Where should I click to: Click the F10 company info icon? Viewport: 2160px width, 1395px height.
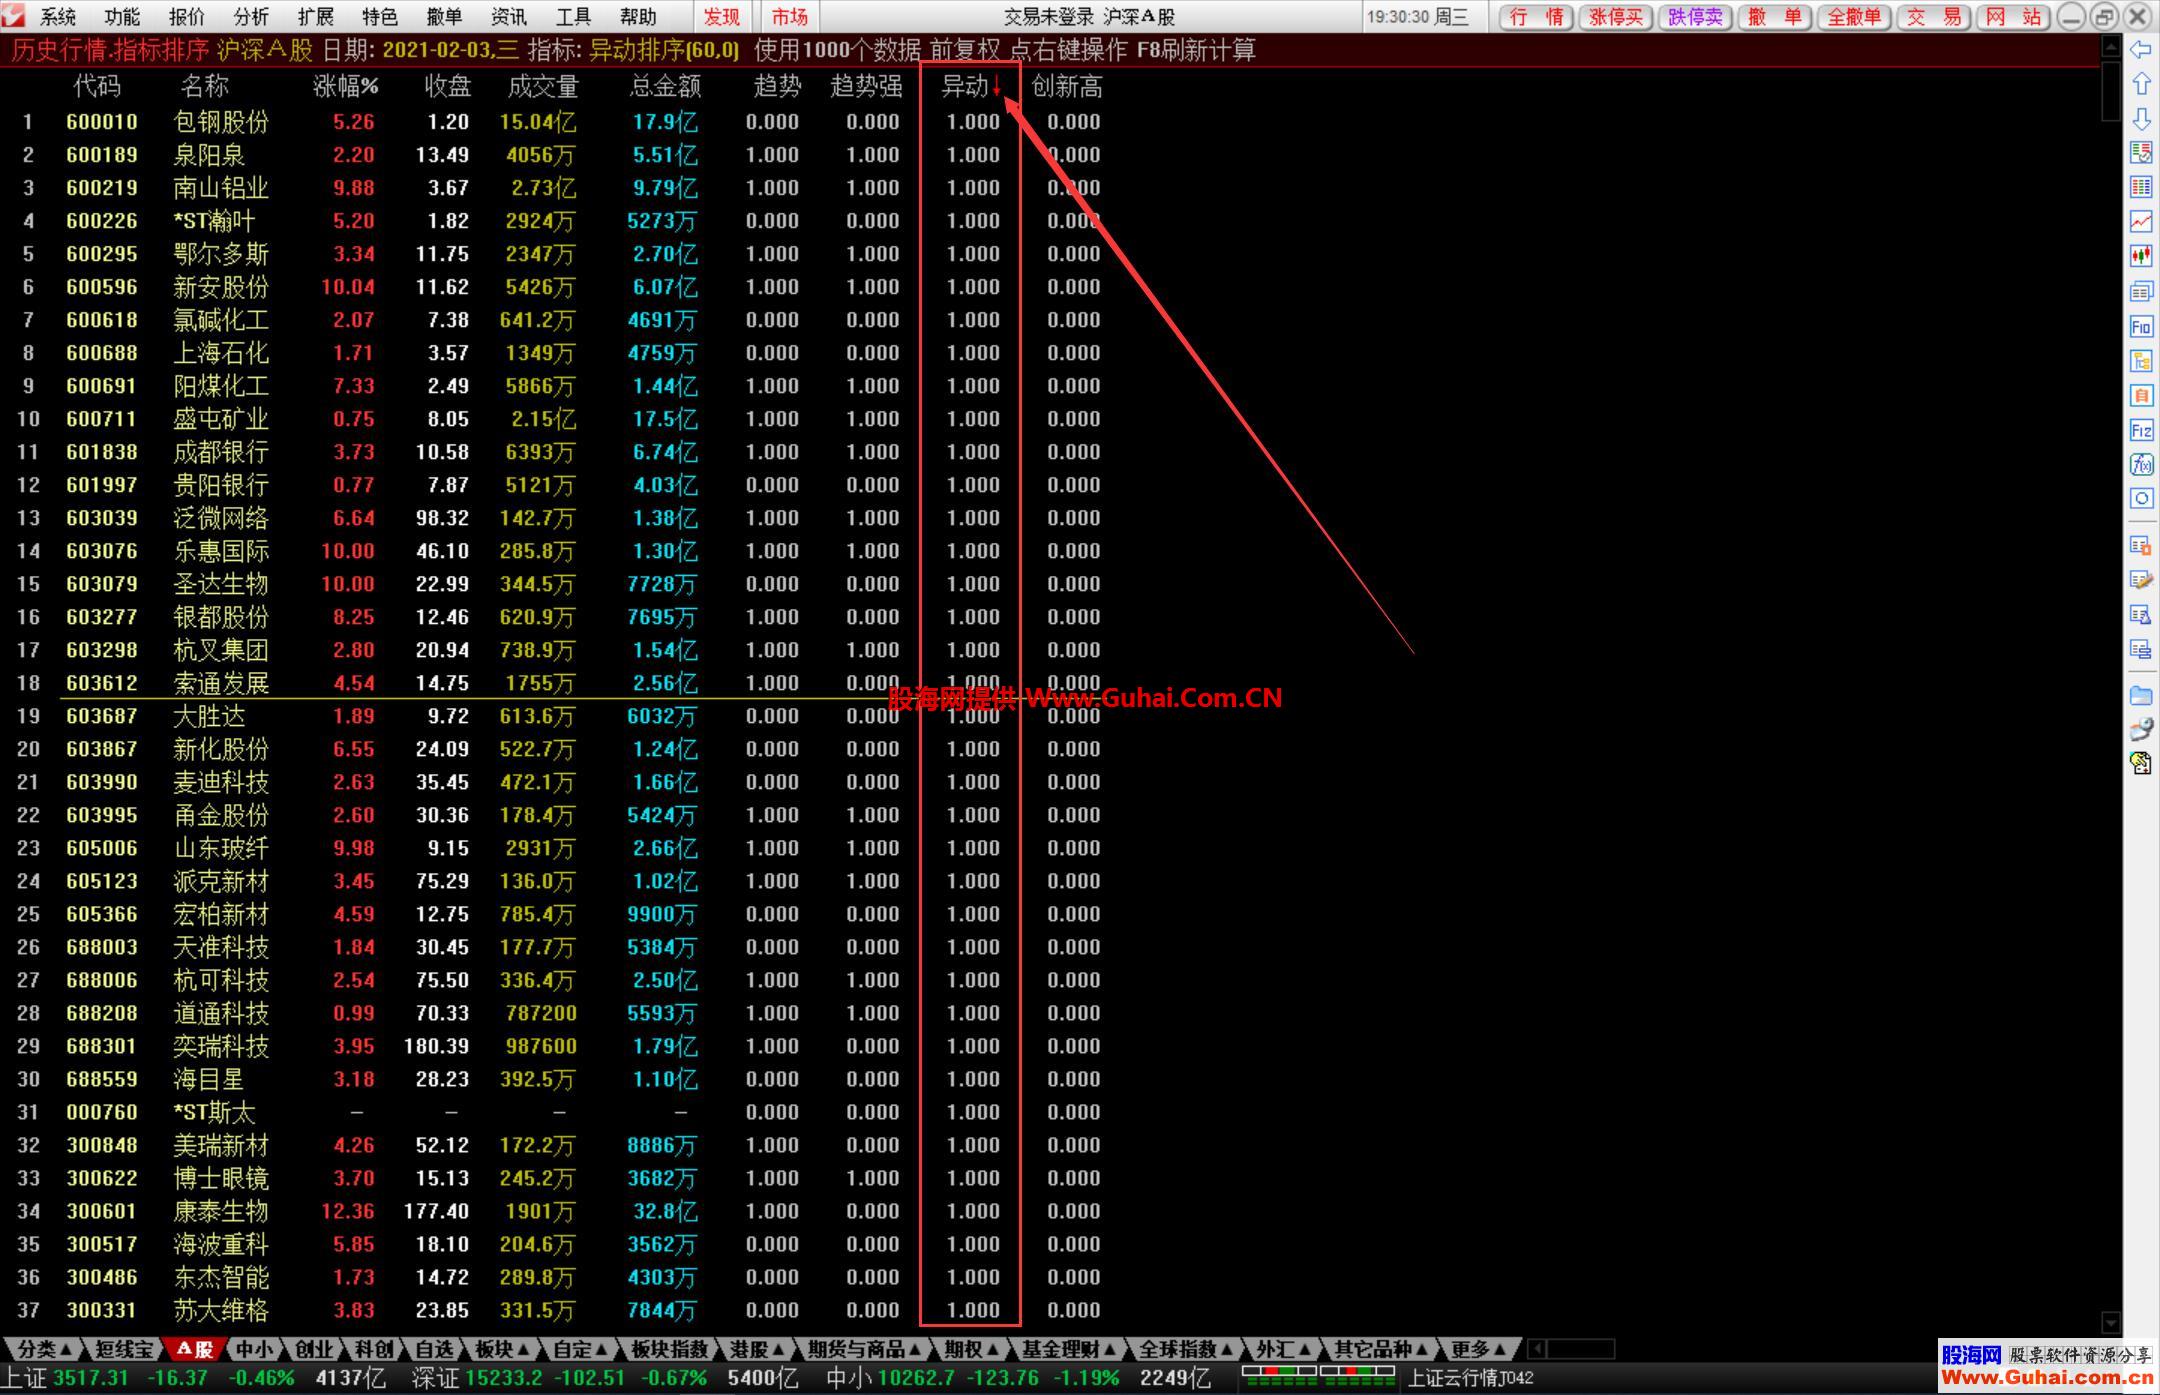[2141, 326]
